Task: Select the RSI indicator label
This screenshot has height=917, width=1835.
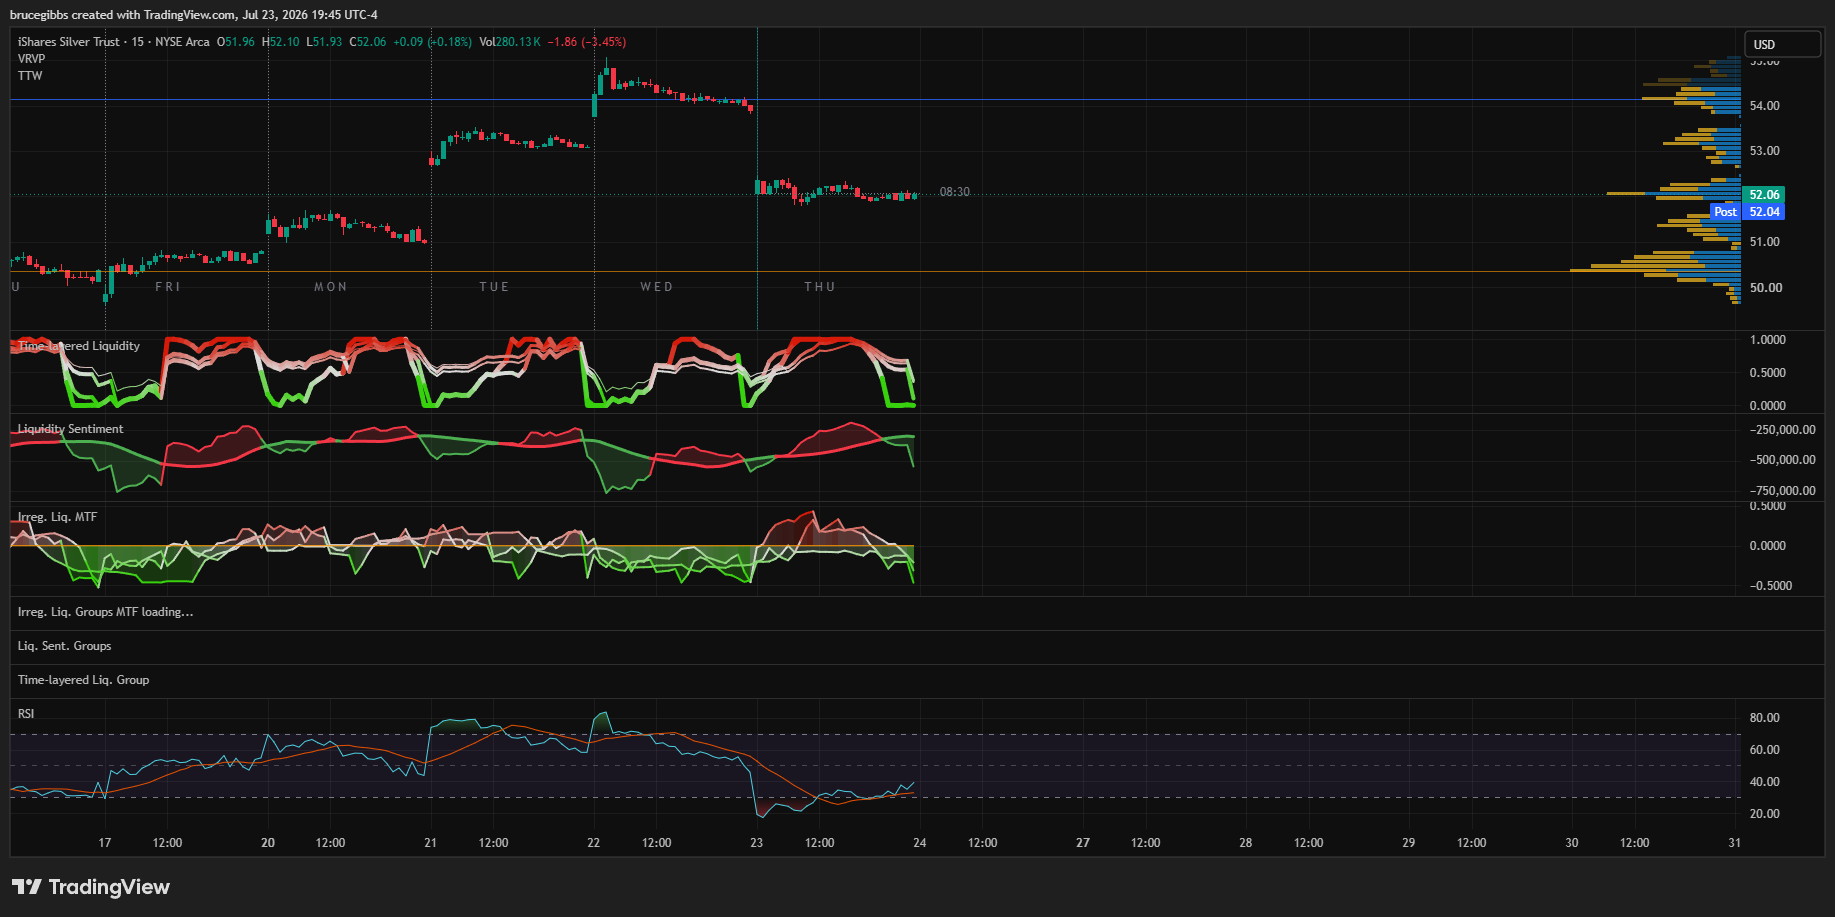Action: click(26, 714)
